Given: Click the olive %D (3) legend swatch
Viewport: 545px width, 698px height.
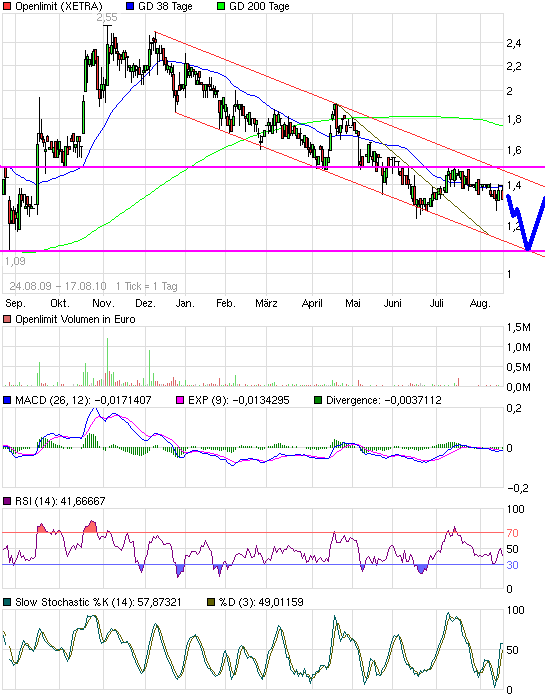Looking at the screenshot, I should (x=211, y=602).
